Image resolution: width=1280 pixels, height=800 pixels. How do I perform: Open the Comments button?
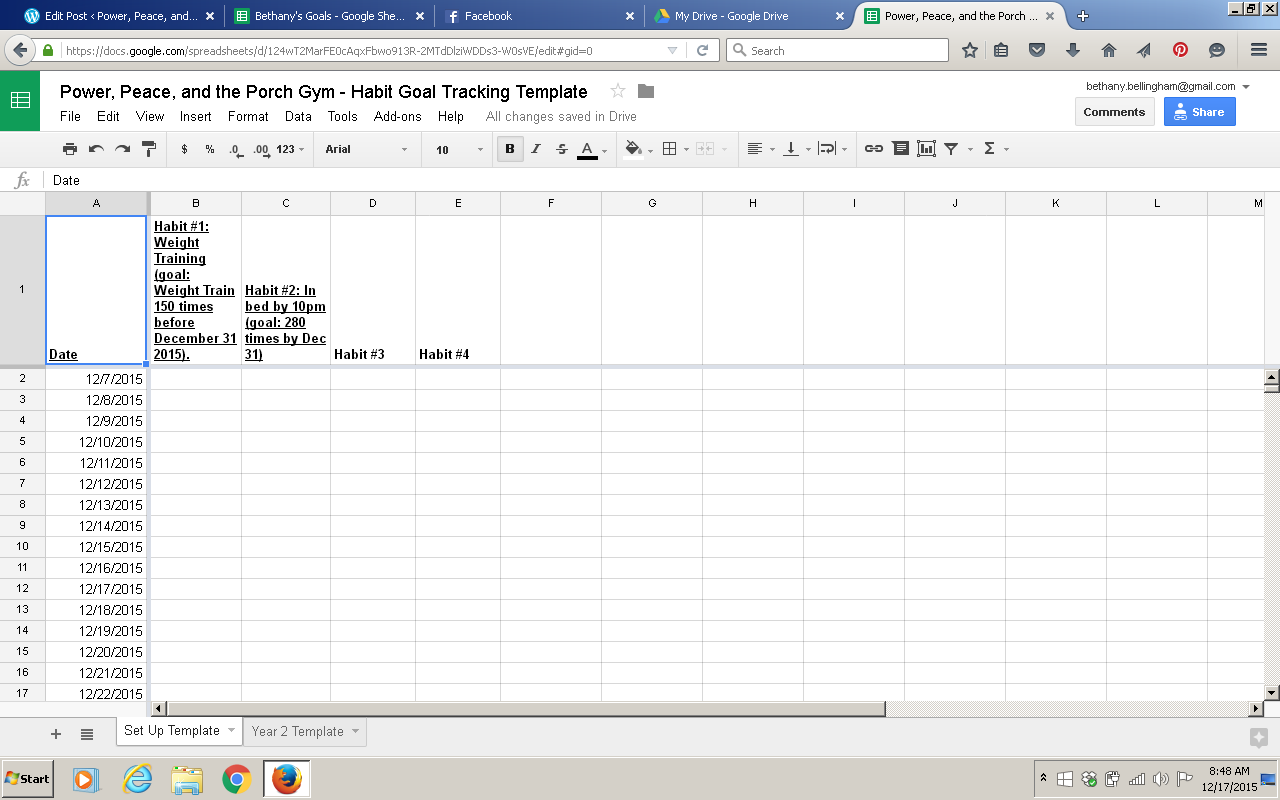pyautogui.click(x=1114, y=112)
